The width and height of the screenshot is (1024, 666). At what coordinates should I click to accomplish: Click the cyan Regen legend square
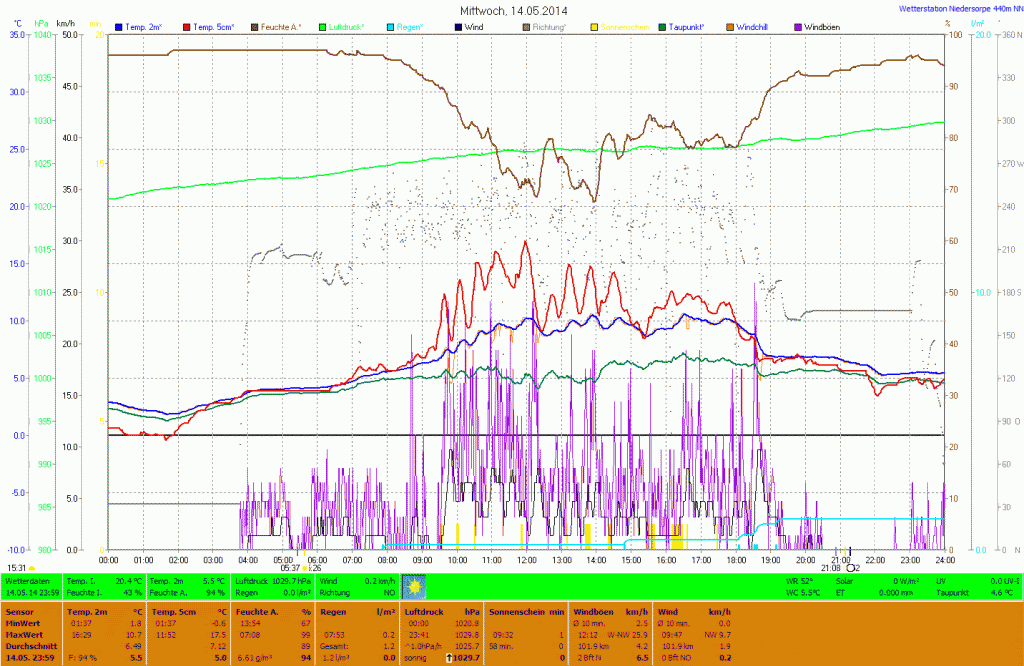pyautogui.click(x=391, y=26)
